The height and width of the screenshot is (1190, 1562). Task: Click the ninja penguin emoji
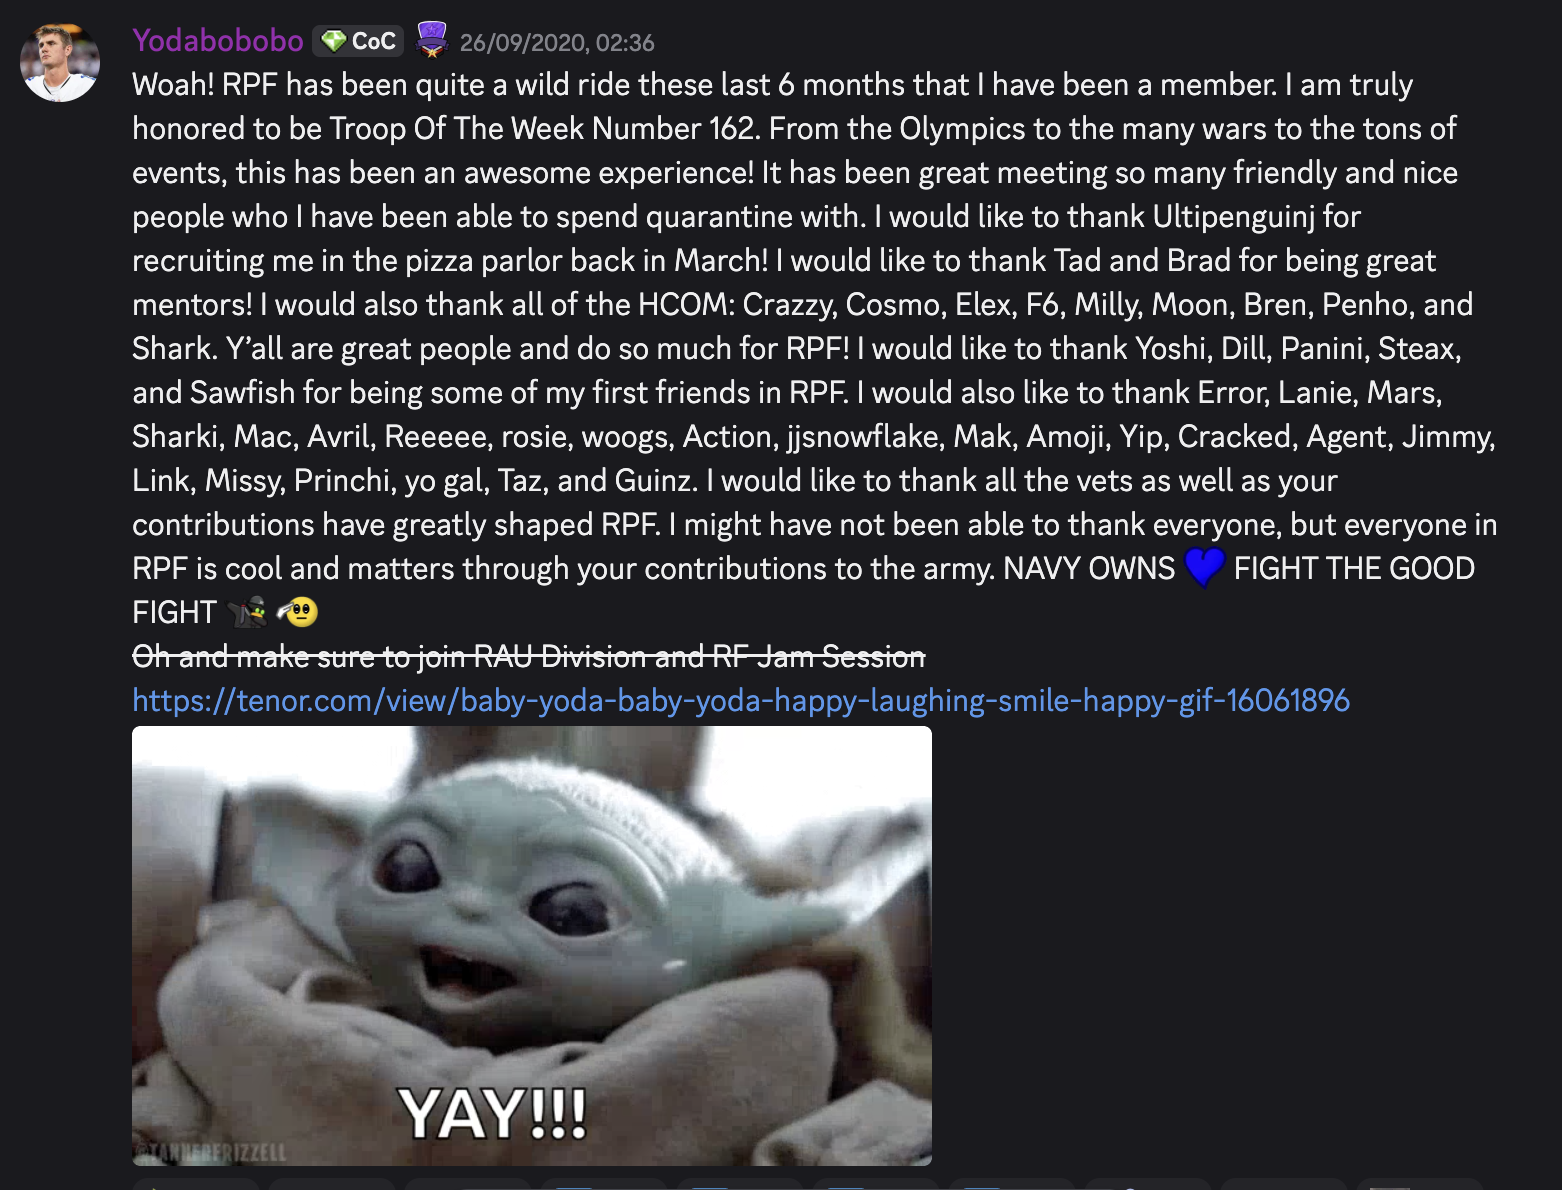pos(247,611)
